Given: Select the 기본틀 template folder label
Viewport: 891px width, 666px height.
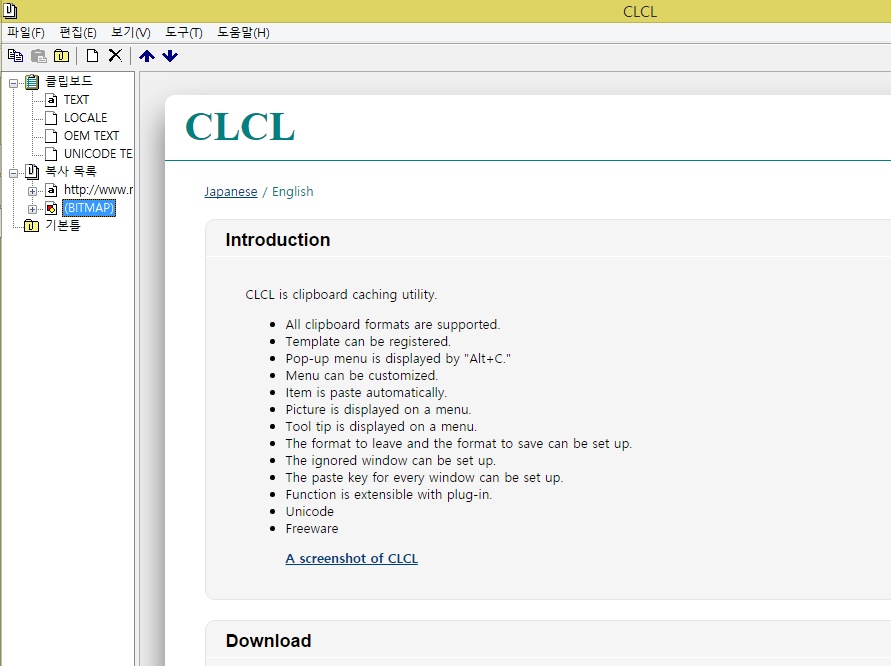Looking at the screenshot, I should point(63,226).
